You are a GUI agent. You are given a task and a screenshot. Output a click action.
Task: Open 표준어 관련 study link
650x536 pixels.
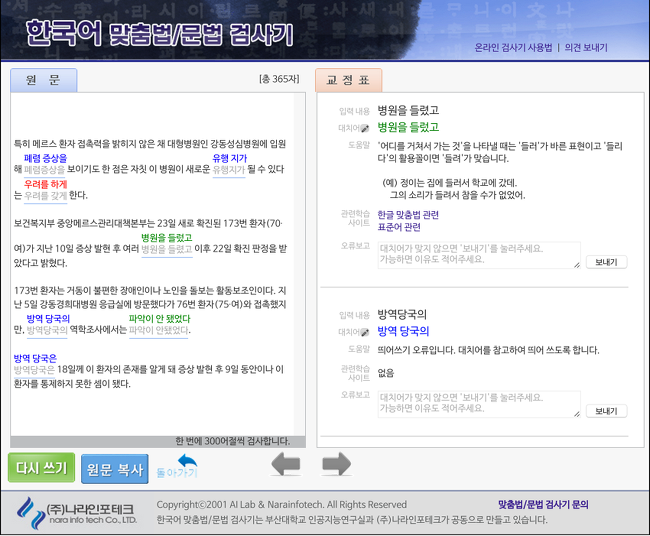tap(399, 227)
